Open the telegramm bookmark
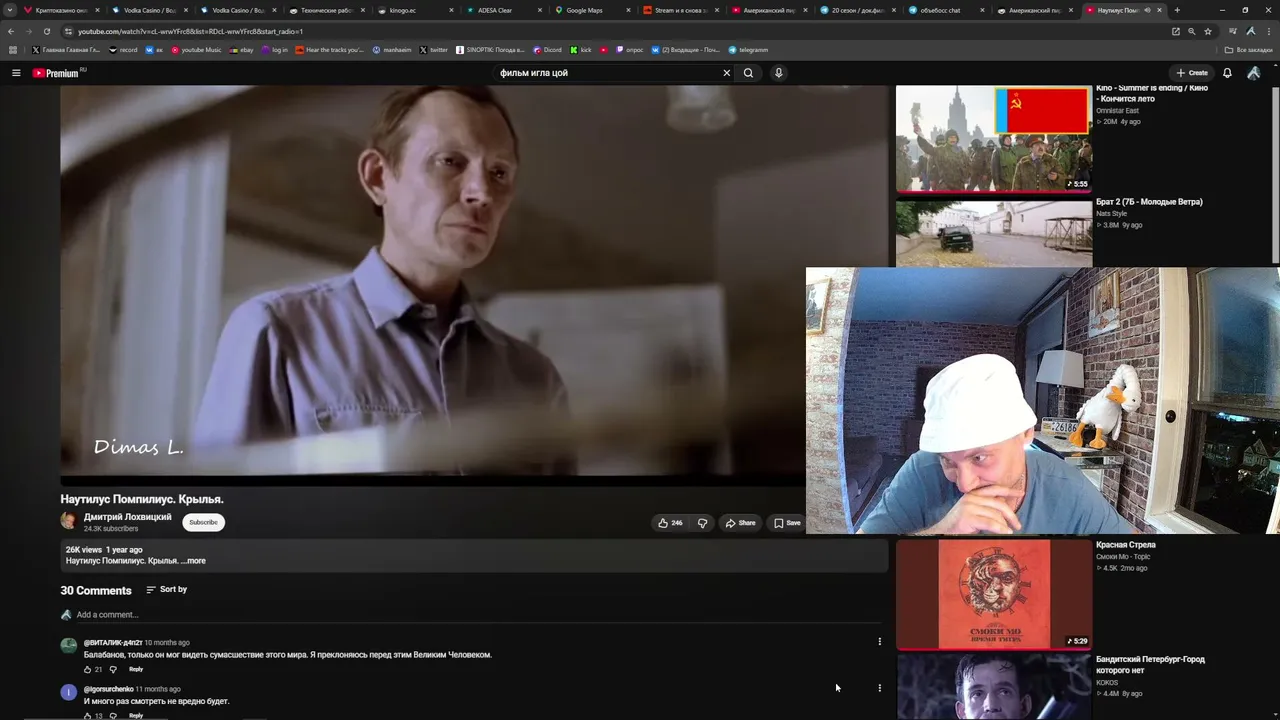Viewport: 1280px width, 720px height. coord(749,50)
